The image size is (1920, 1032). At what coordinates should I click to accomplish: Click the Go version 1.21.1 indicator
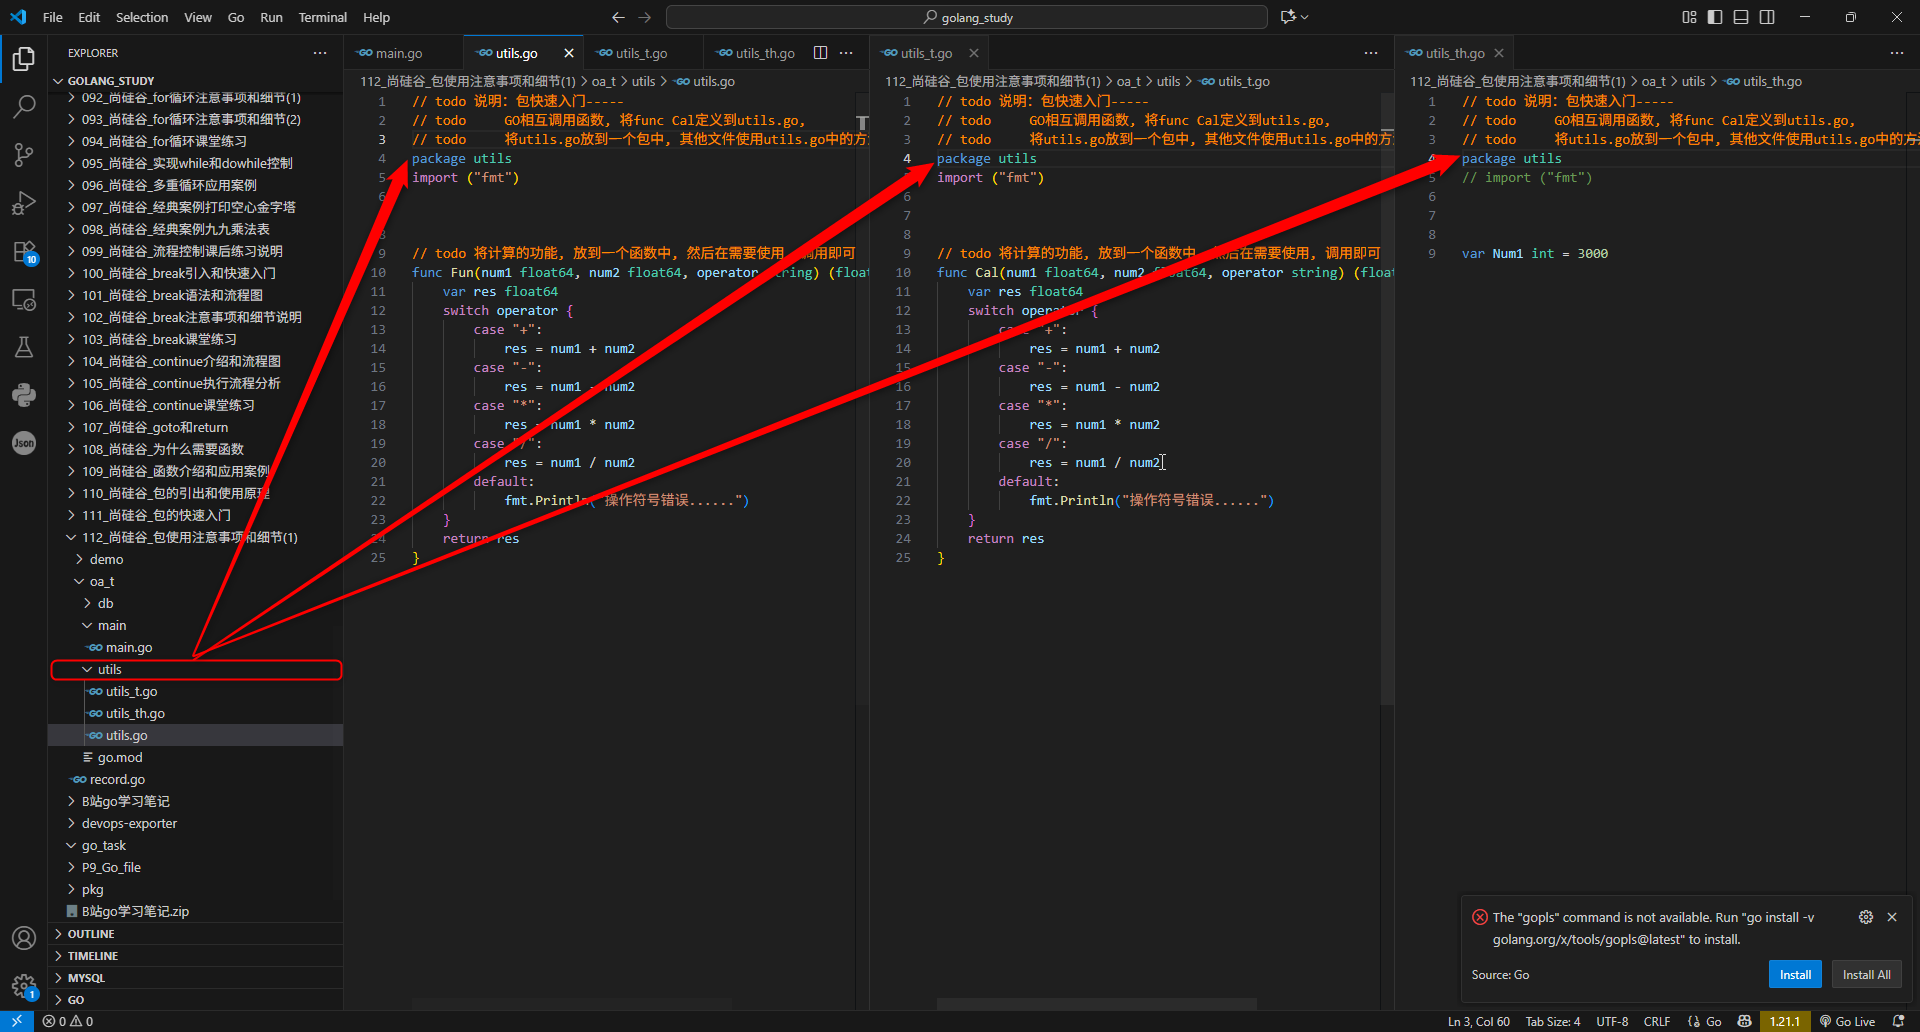(1785, 1021)
